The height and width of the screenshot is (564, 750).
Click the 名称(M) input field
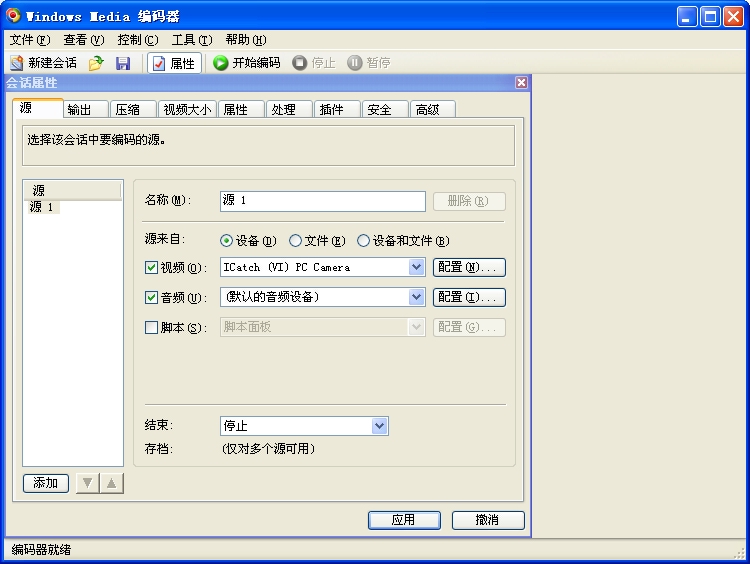(323, 201)
